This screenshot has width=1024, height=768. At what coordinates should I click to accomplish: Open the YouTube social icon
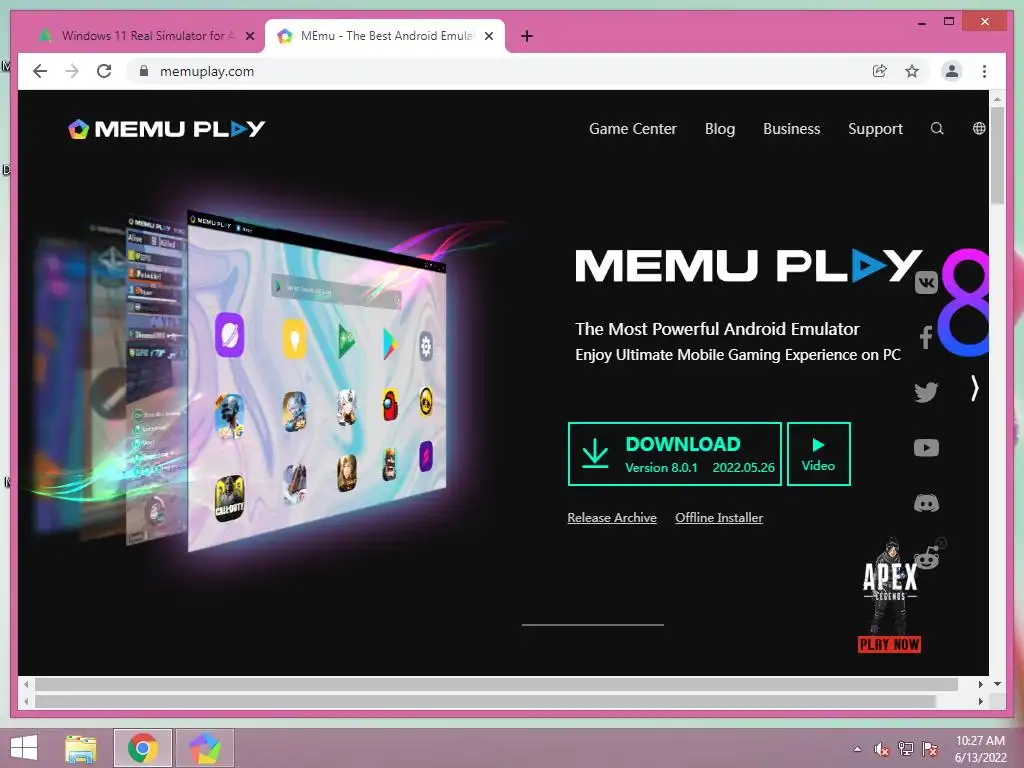[x=926, y=447]
